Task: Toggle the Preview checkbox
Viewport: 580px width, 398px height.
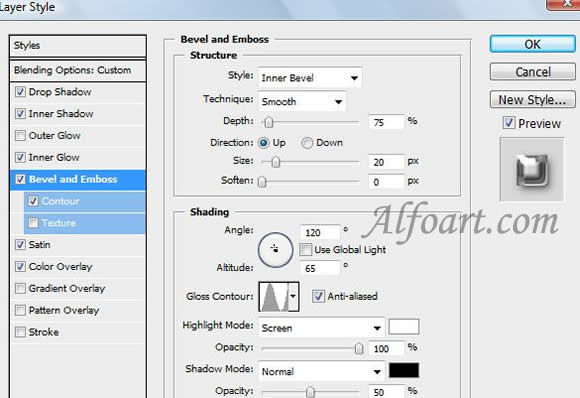Action: click(509, 122)
